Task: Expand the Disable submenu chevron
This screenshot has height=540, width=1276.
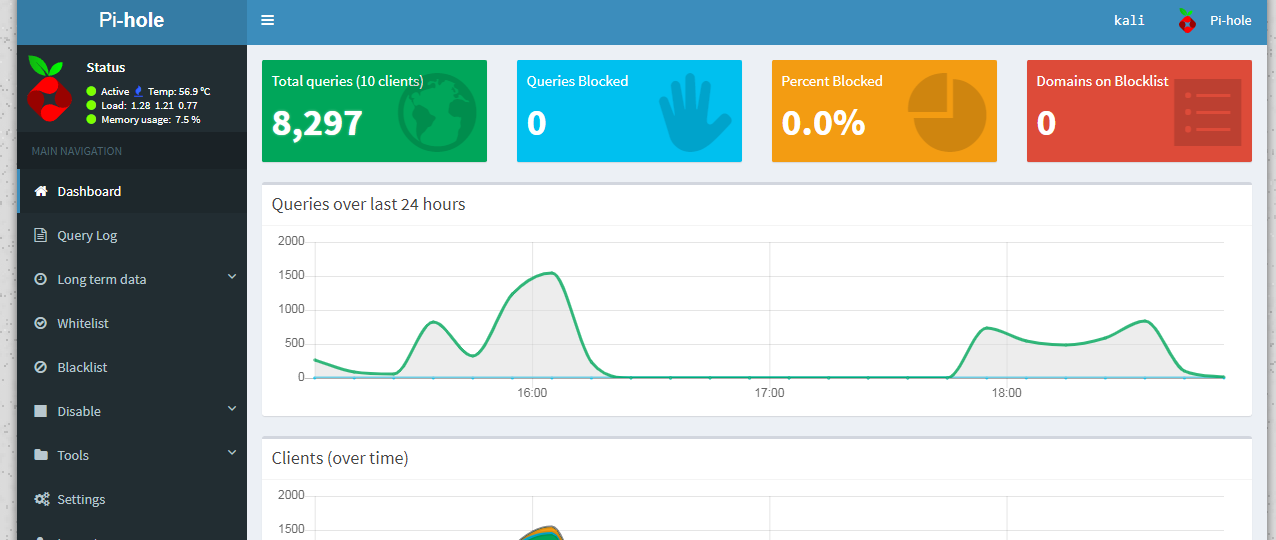Action: pos(232,409)
